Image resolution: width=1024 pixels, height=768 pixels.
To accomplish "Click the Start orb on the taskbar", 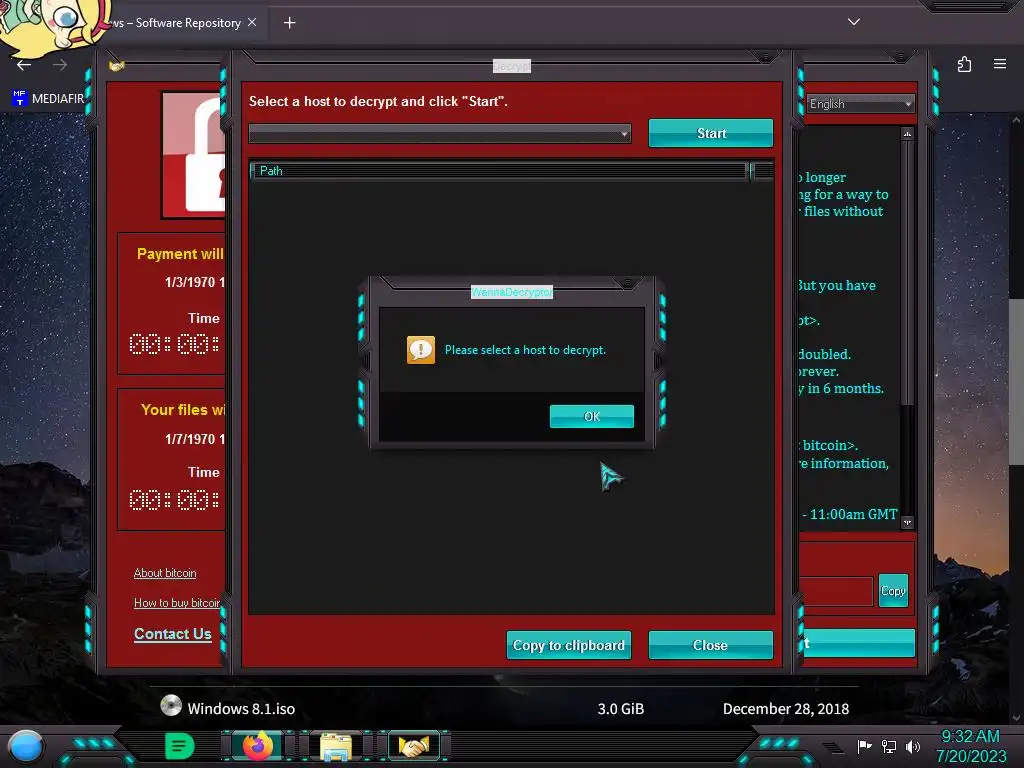I will click(x=26, y=746).
